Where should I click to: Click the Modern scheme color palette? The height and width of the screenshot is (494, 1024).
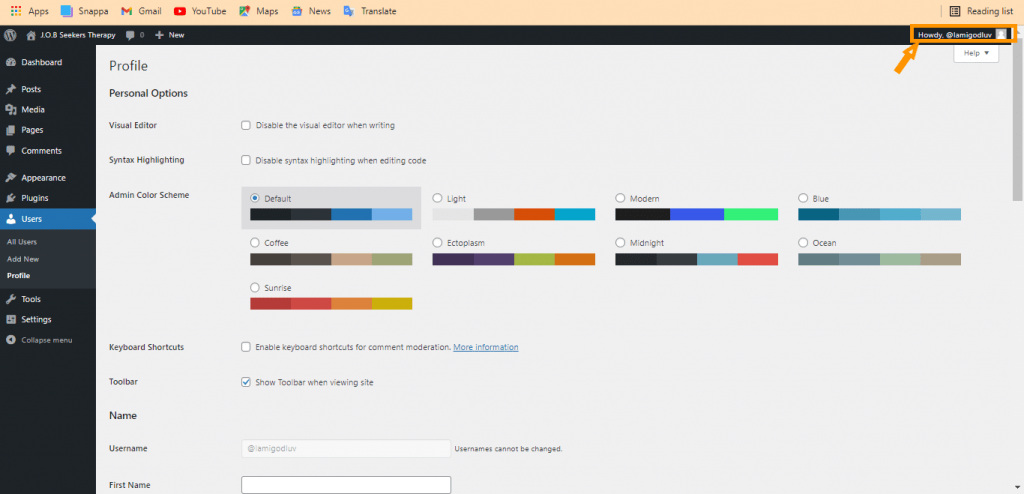[x=697, y=214]
